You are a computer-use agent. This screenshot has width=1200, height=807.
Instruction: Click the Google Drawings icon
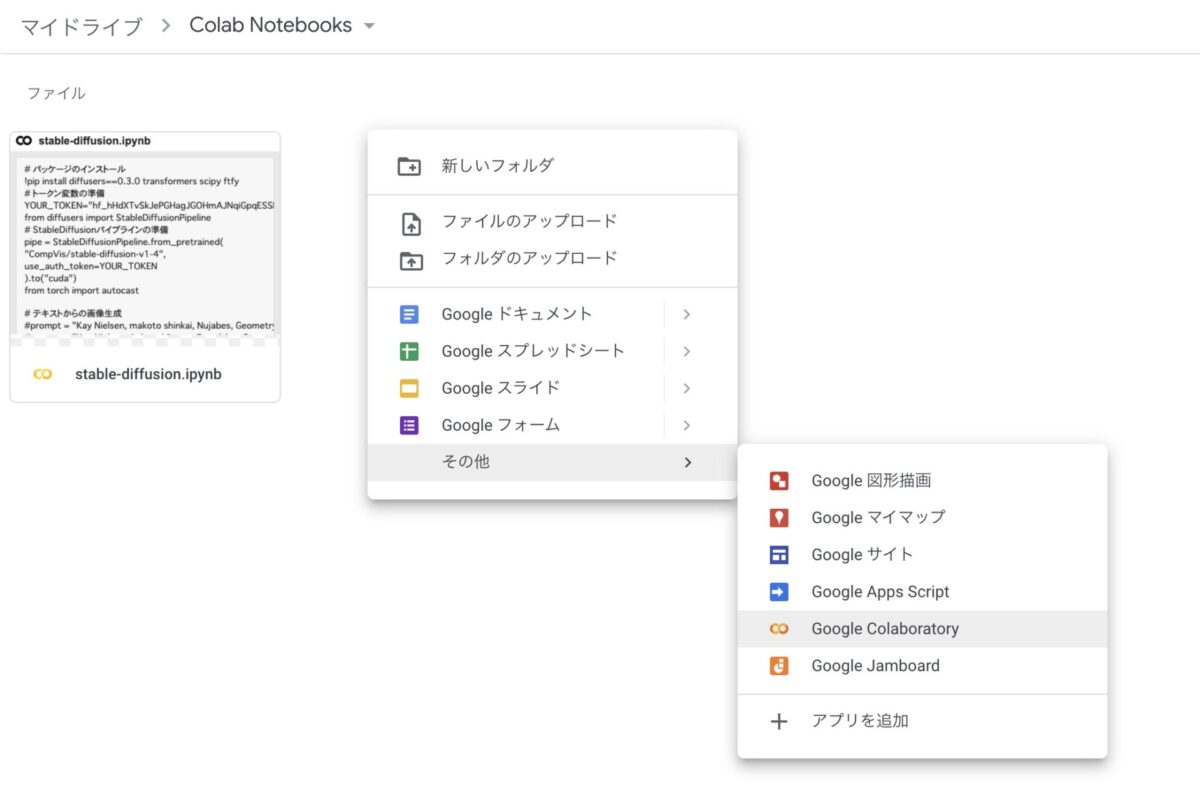pos(779,481)
